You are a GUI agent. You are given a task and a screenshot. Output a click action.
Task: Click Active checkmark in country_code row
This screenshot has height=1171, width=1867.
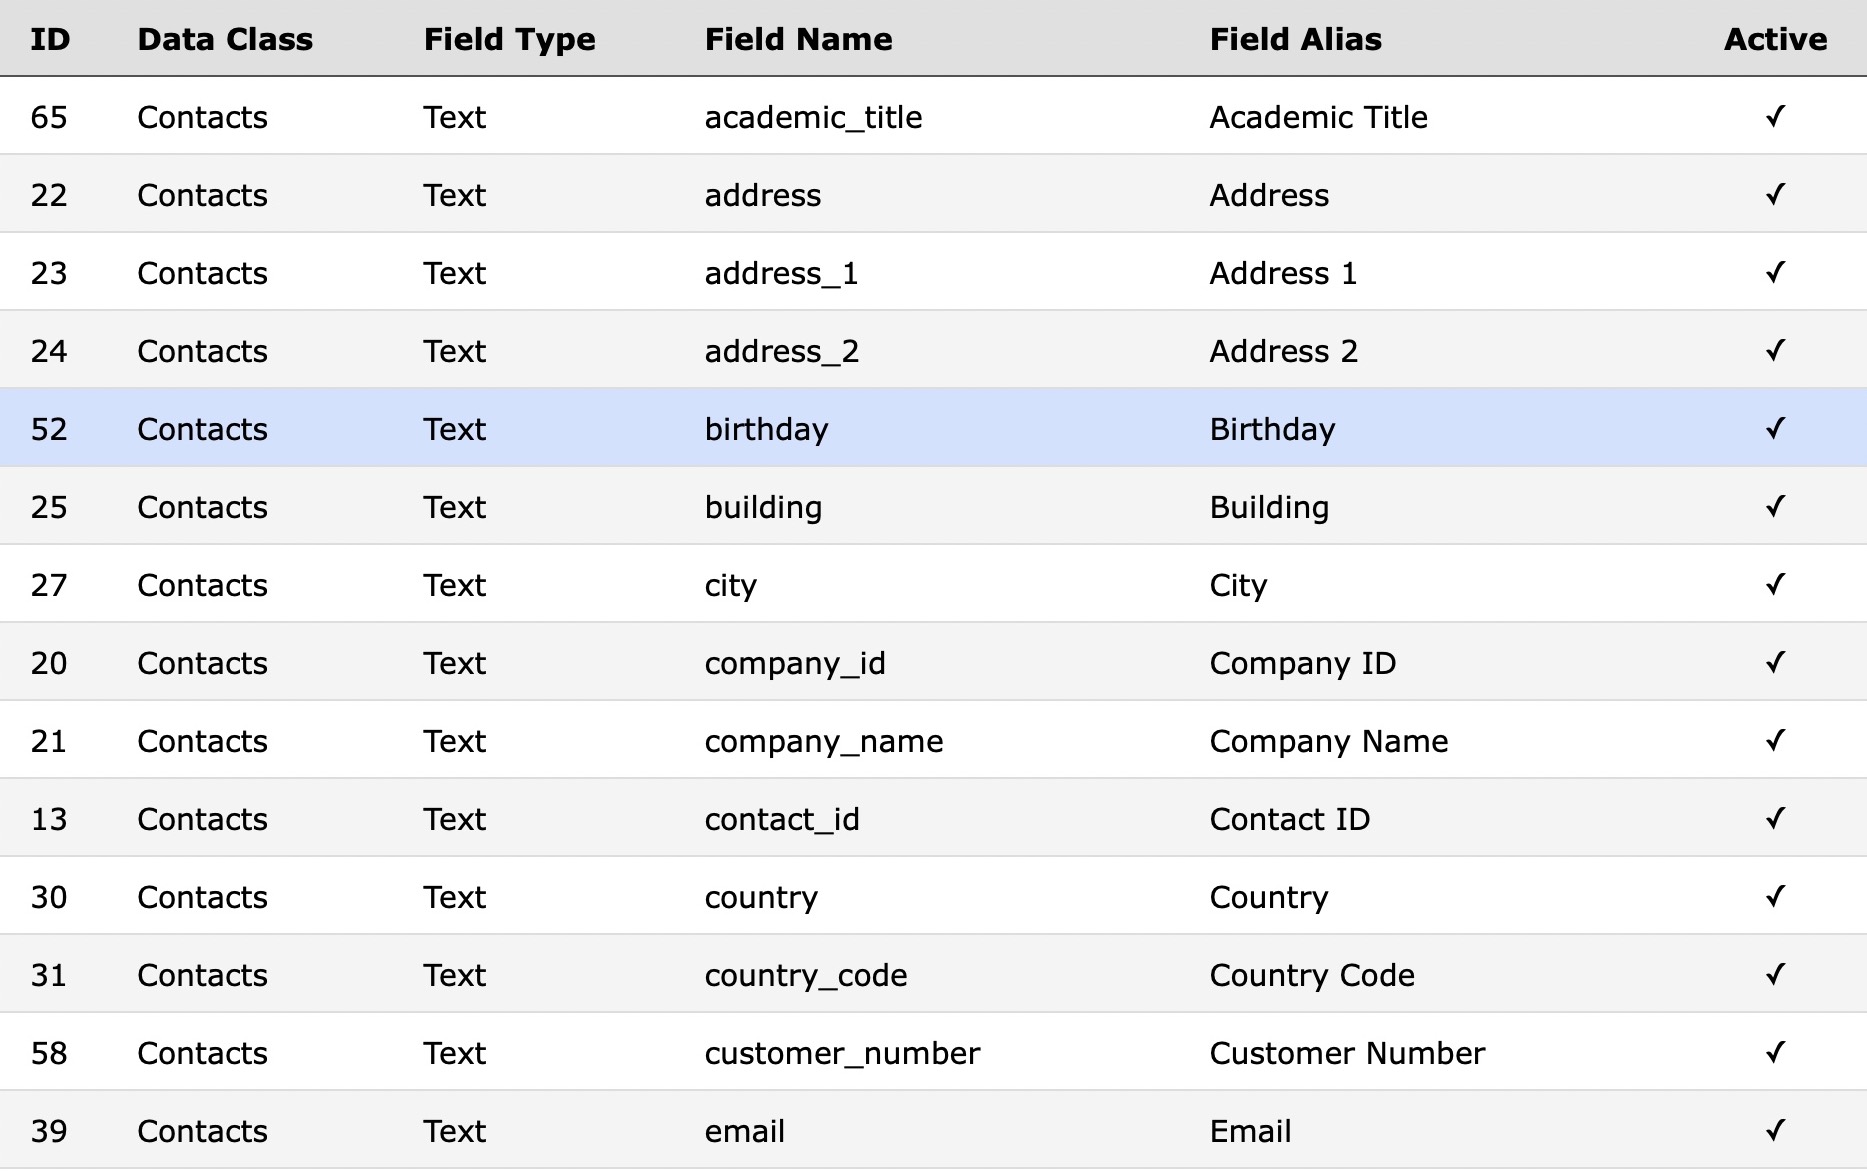(x=1775, y=975)
